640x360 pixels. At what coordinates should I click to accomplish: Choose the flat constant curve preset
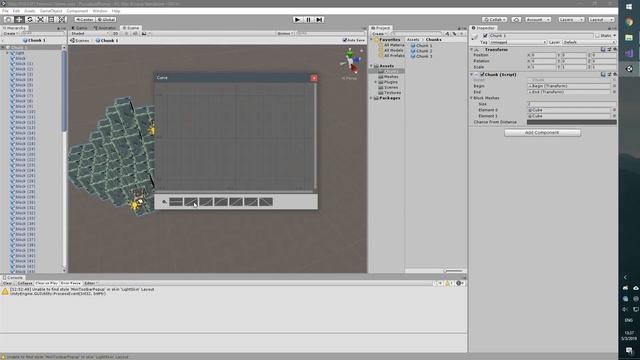[x=176, y=202]
